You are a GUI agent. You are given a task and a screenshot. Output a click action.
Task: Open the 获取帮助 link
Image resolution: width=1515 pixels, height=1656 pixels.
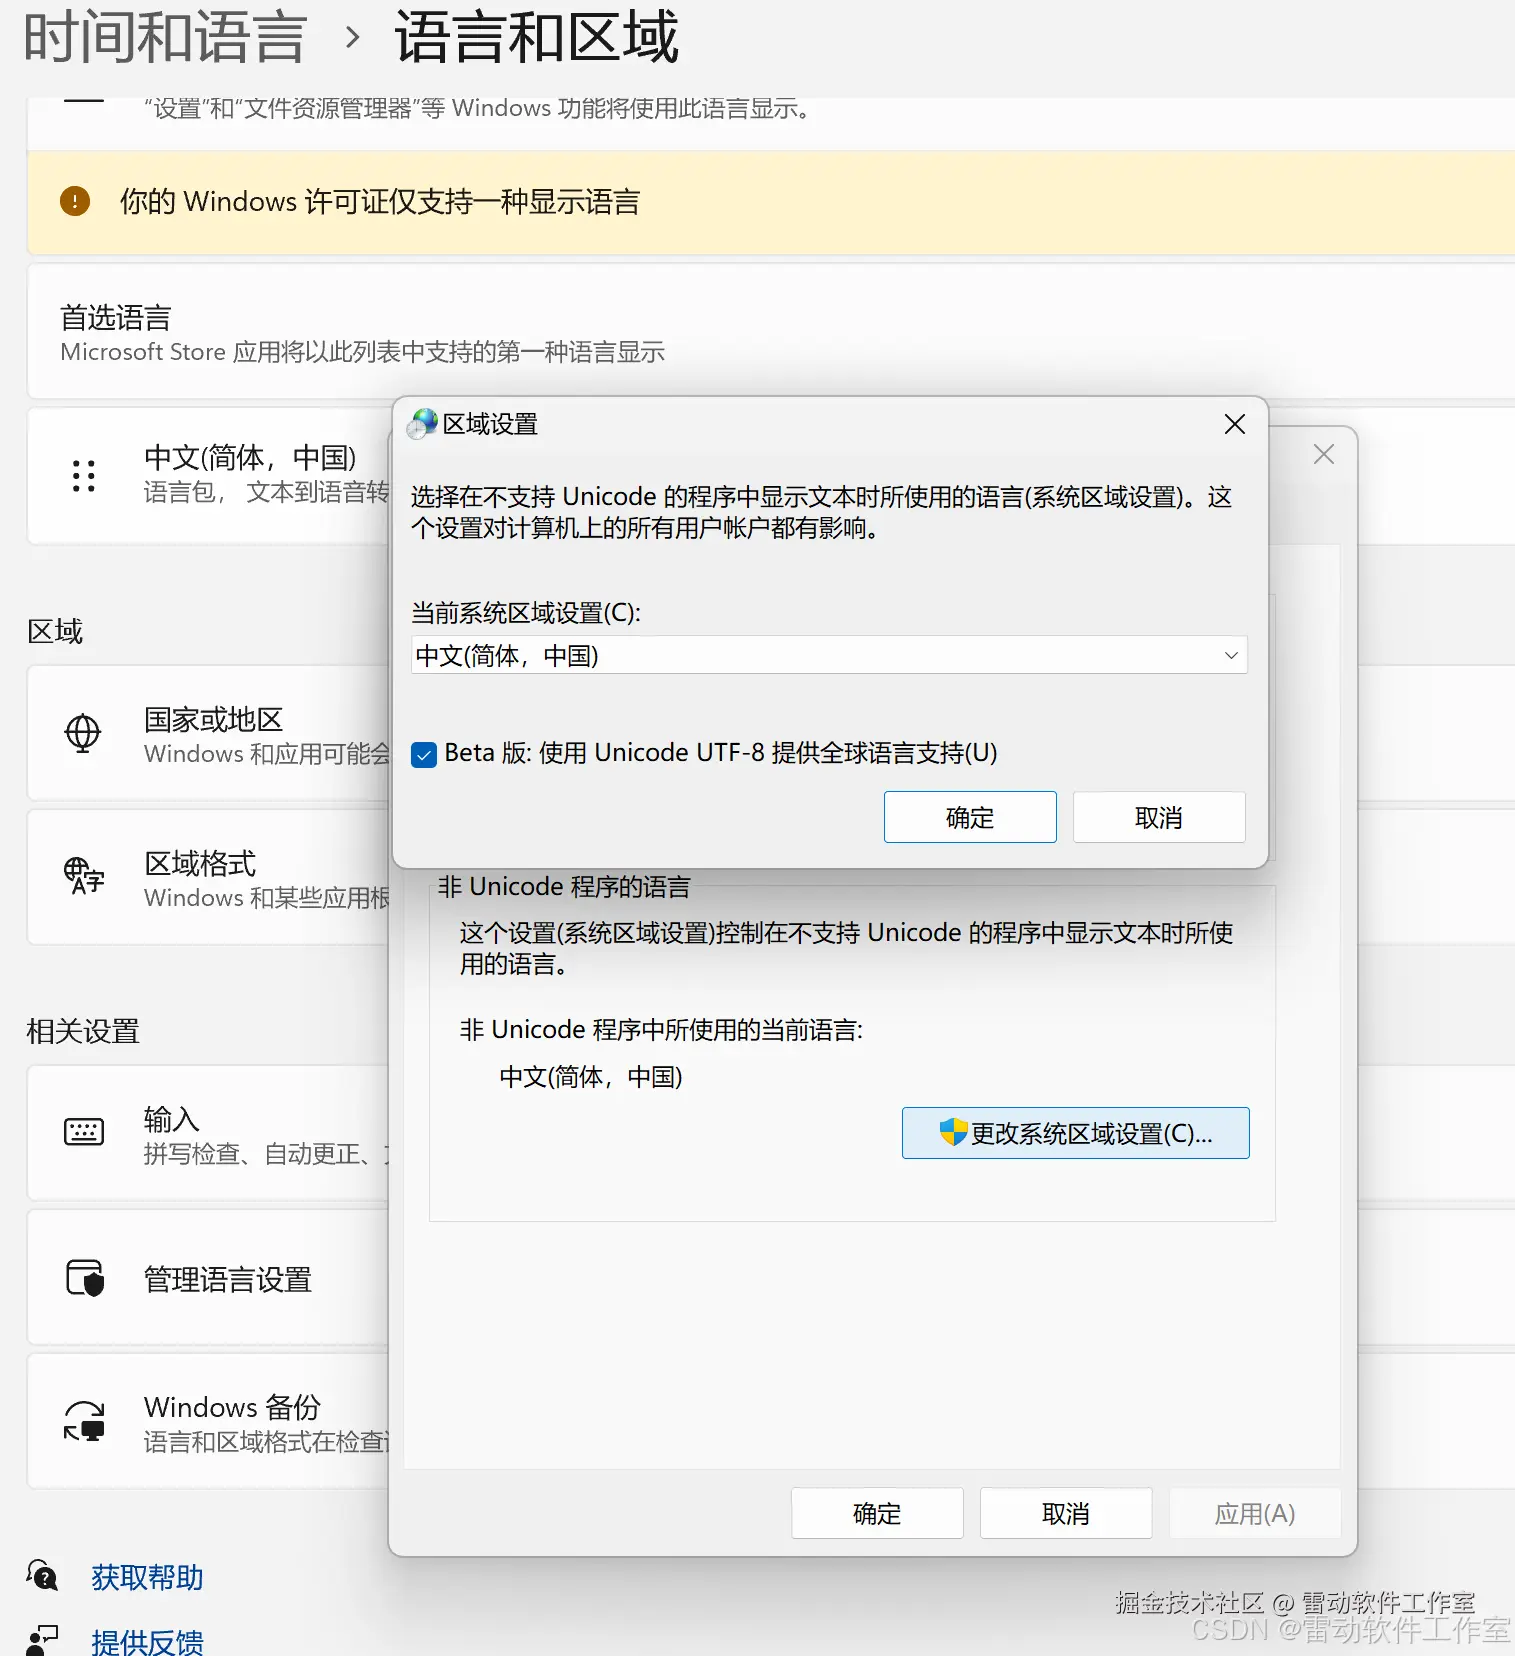click(147, 1577)
